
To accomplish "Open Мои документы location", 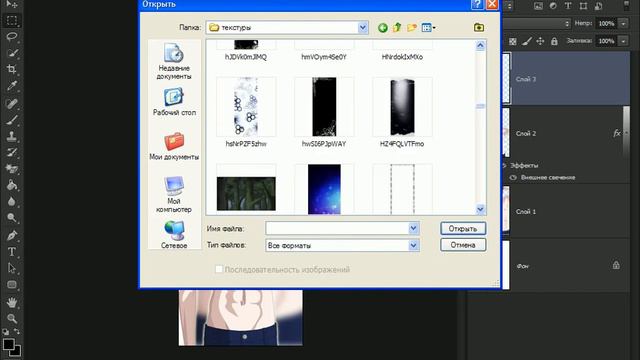I will [174, 146].
